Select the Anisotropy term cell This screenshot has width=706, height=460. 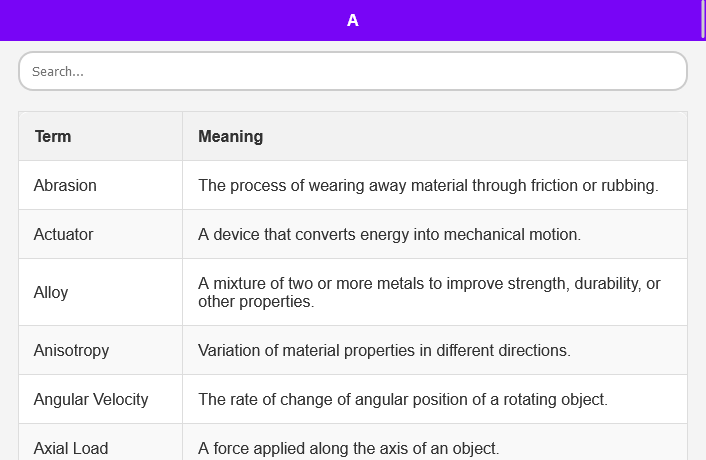point(71,350)
